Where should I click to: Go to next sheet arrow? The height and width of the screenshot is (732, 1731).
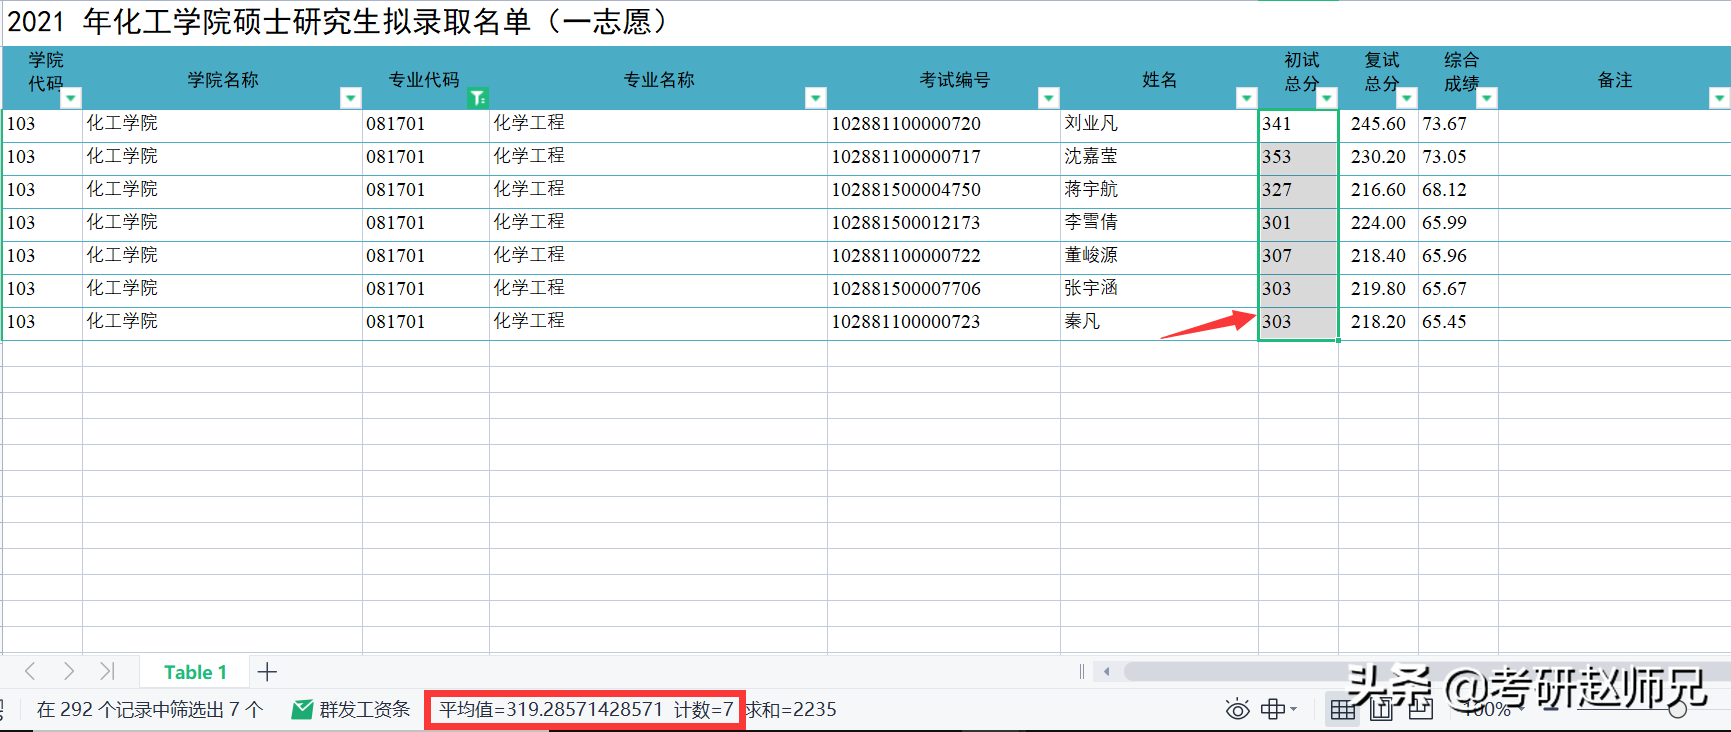click(68, 671)
